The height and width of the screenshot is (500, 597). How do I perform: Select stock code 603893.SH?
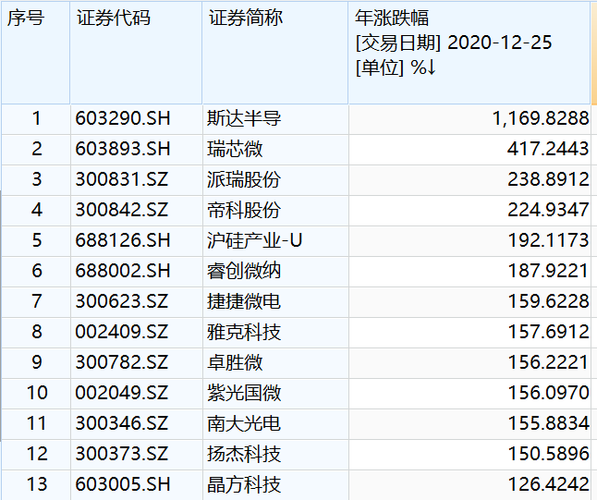pos(123,149)
